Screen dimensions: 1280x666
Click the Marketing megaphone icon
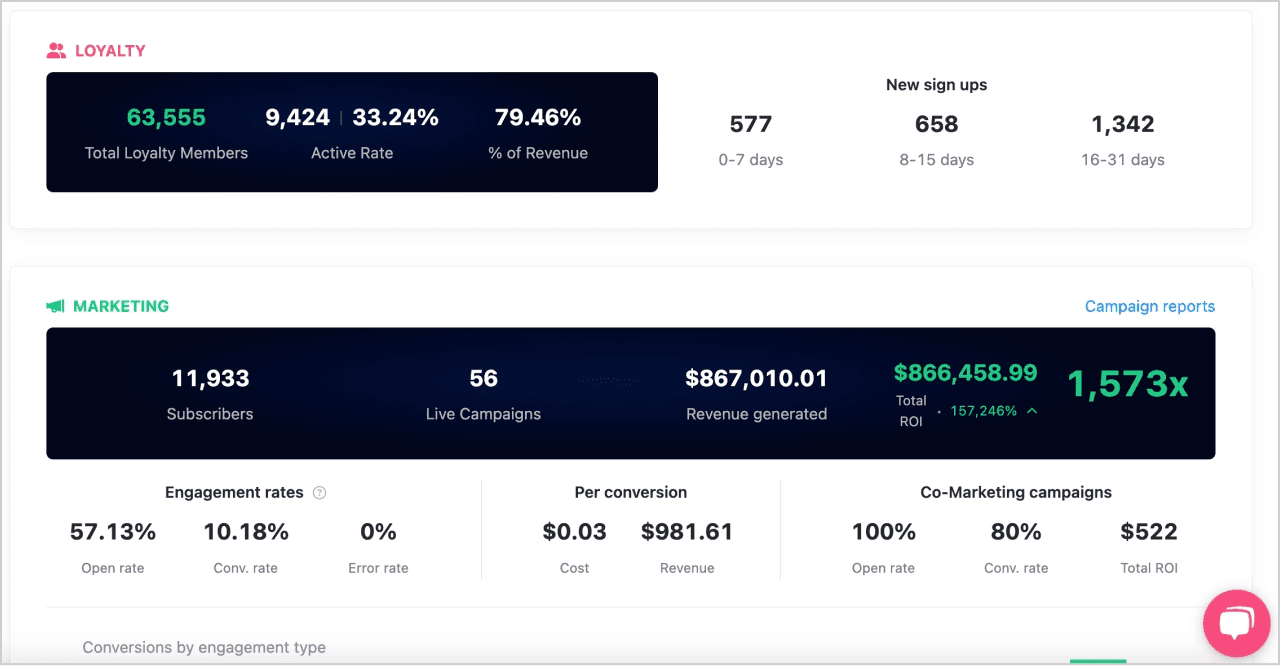tap(56, 306)
